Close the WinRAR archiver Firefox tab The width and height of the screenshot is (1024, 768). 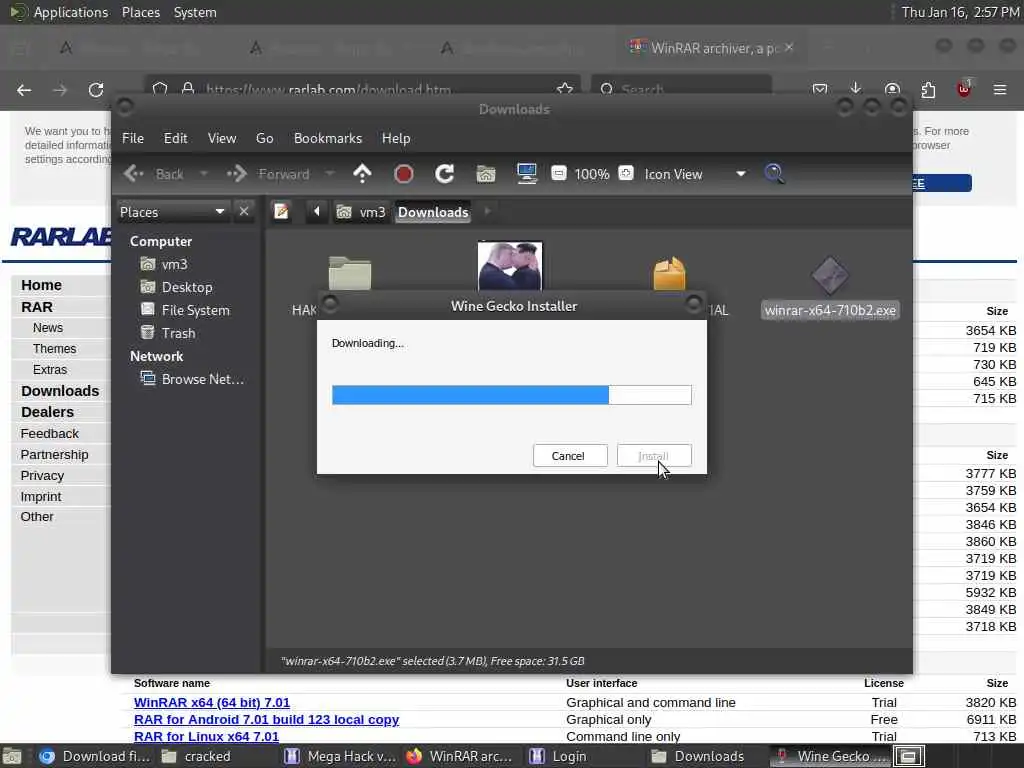point(789,47)
